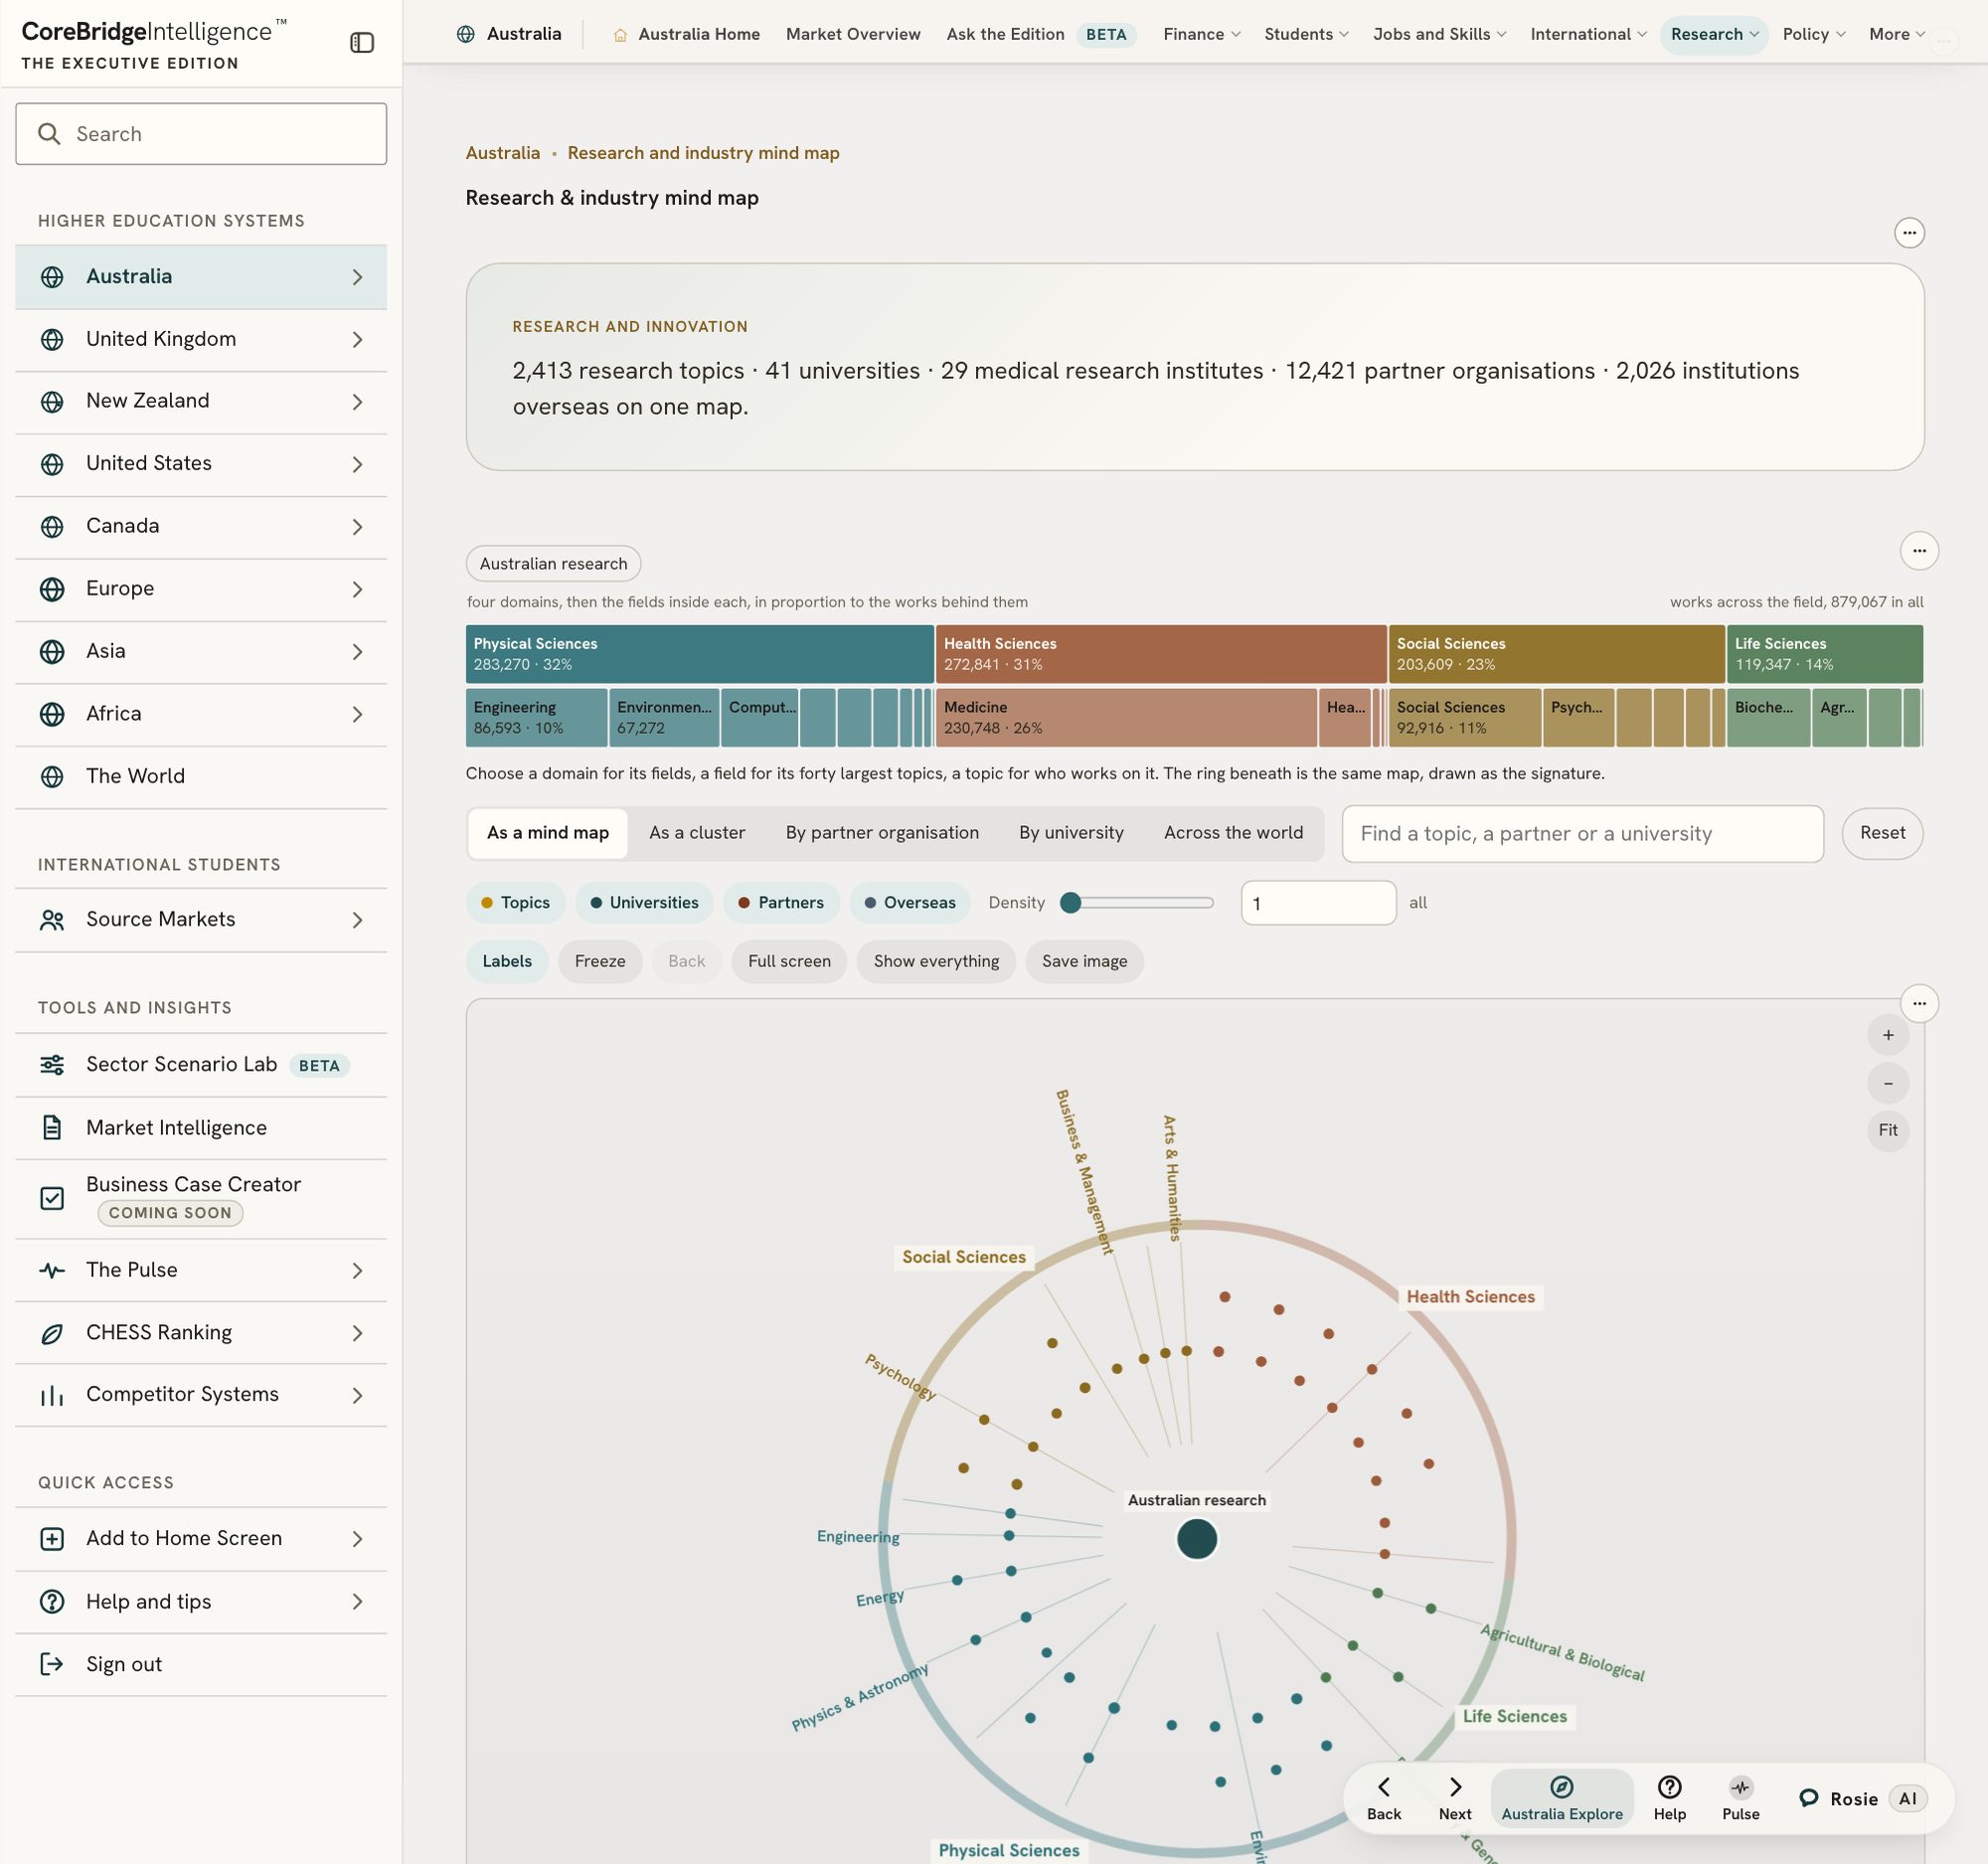This screenshot has width=1988, height=1864.
Task: Zoom out with the minus button on map
Action: pyautogui.click(x=1888, y=1083)
